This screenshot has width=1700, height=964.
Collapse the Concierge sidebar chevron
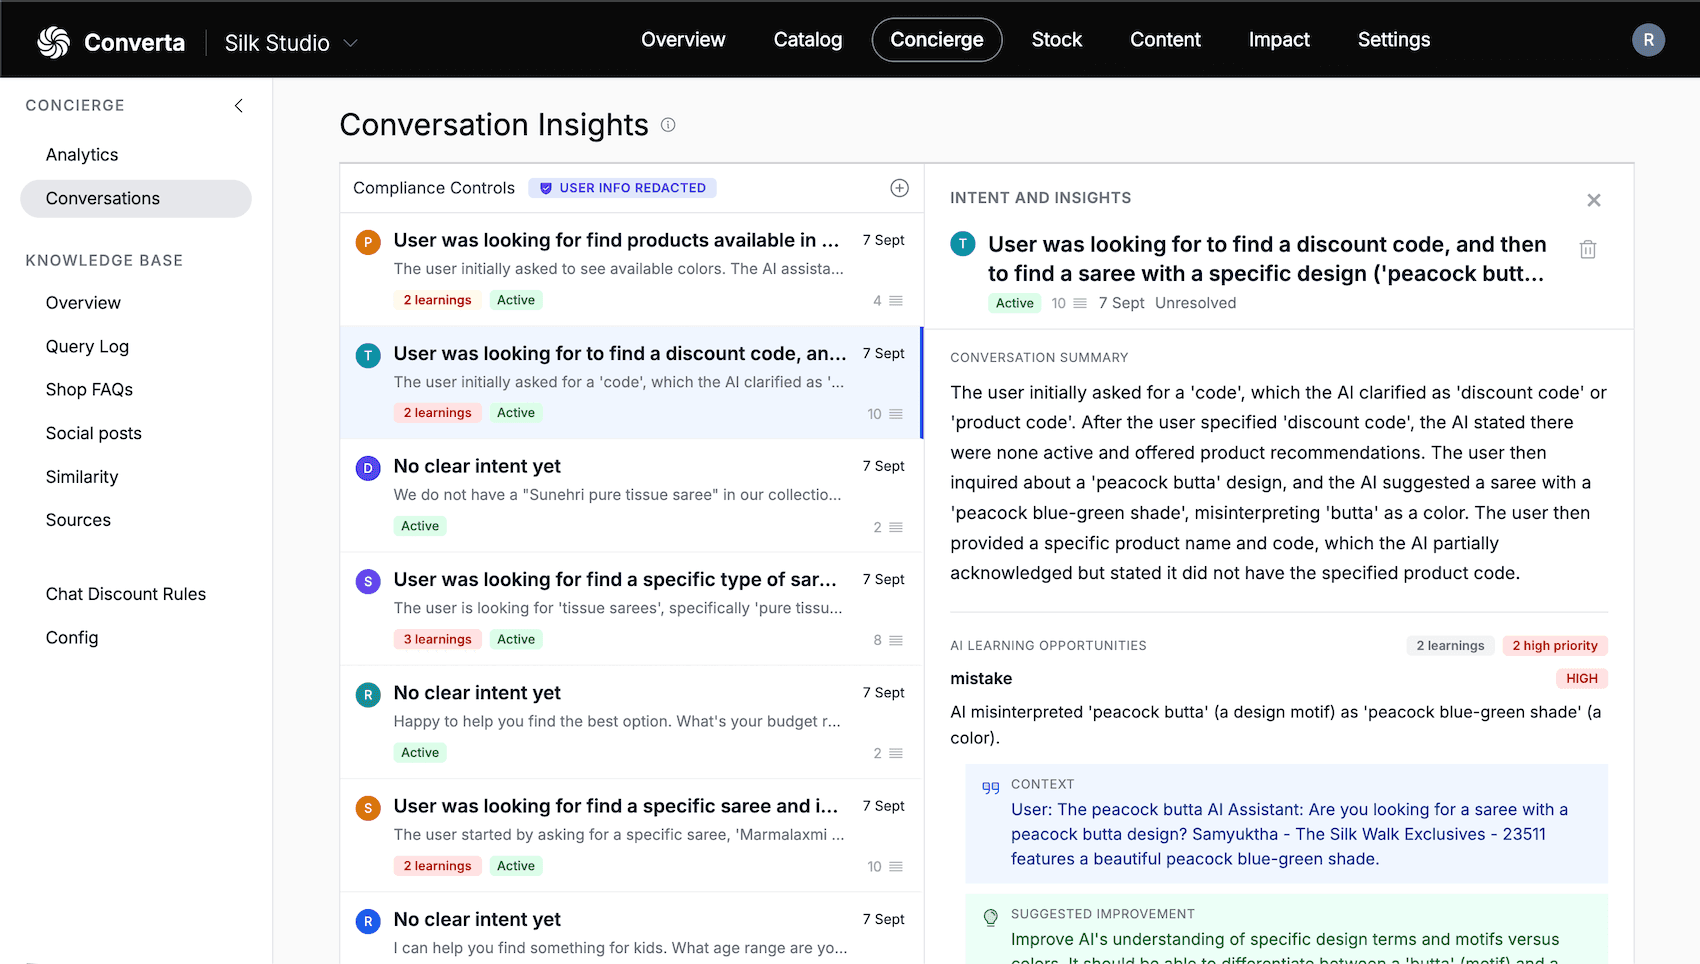click(x=239, y=106)
